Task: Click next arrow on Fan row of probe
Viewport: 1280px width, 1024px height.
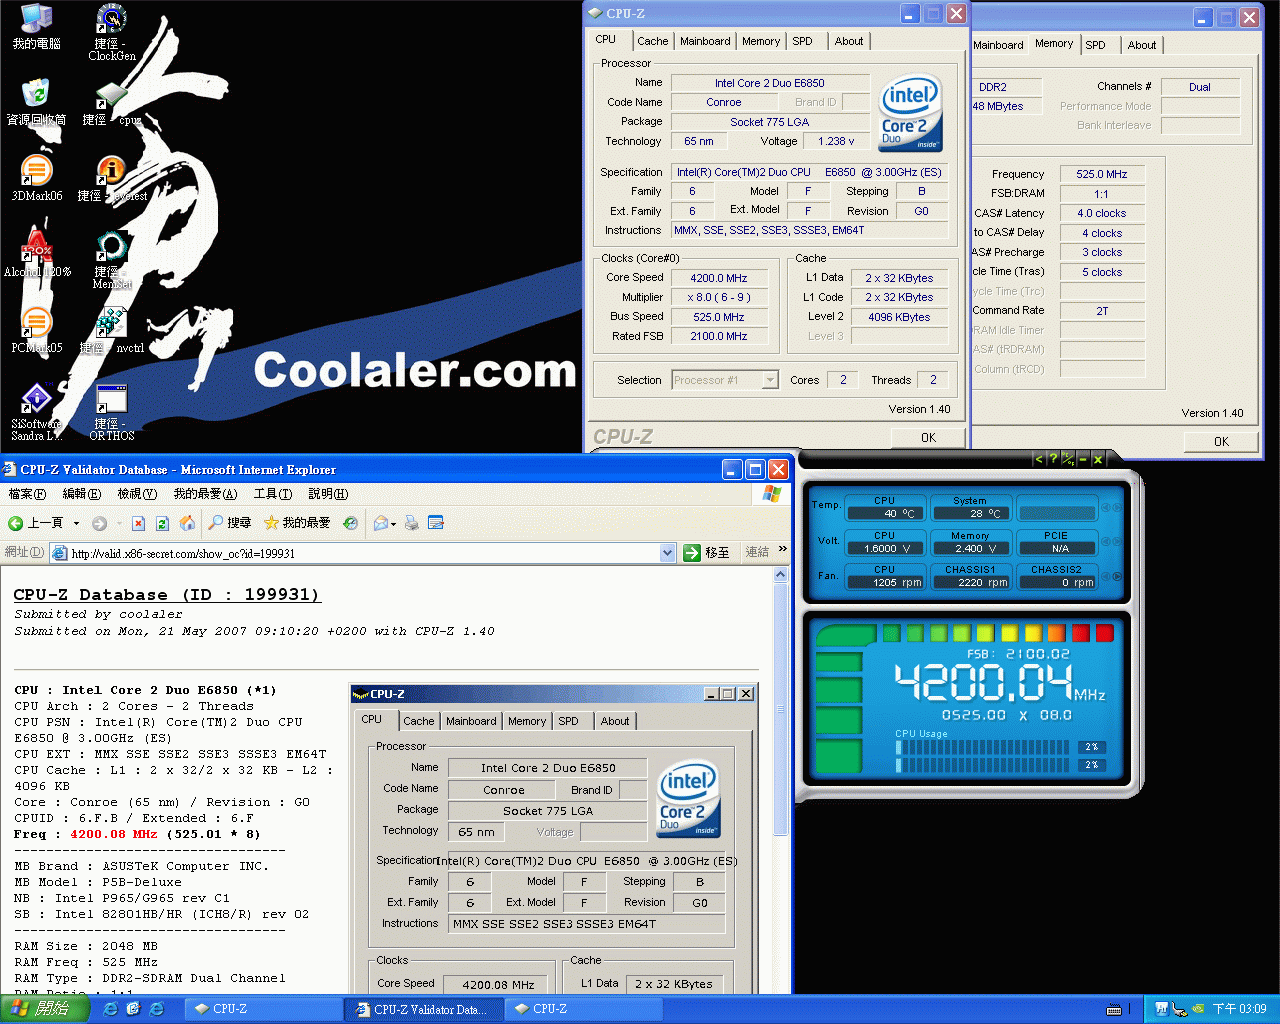Action: 1117,576
